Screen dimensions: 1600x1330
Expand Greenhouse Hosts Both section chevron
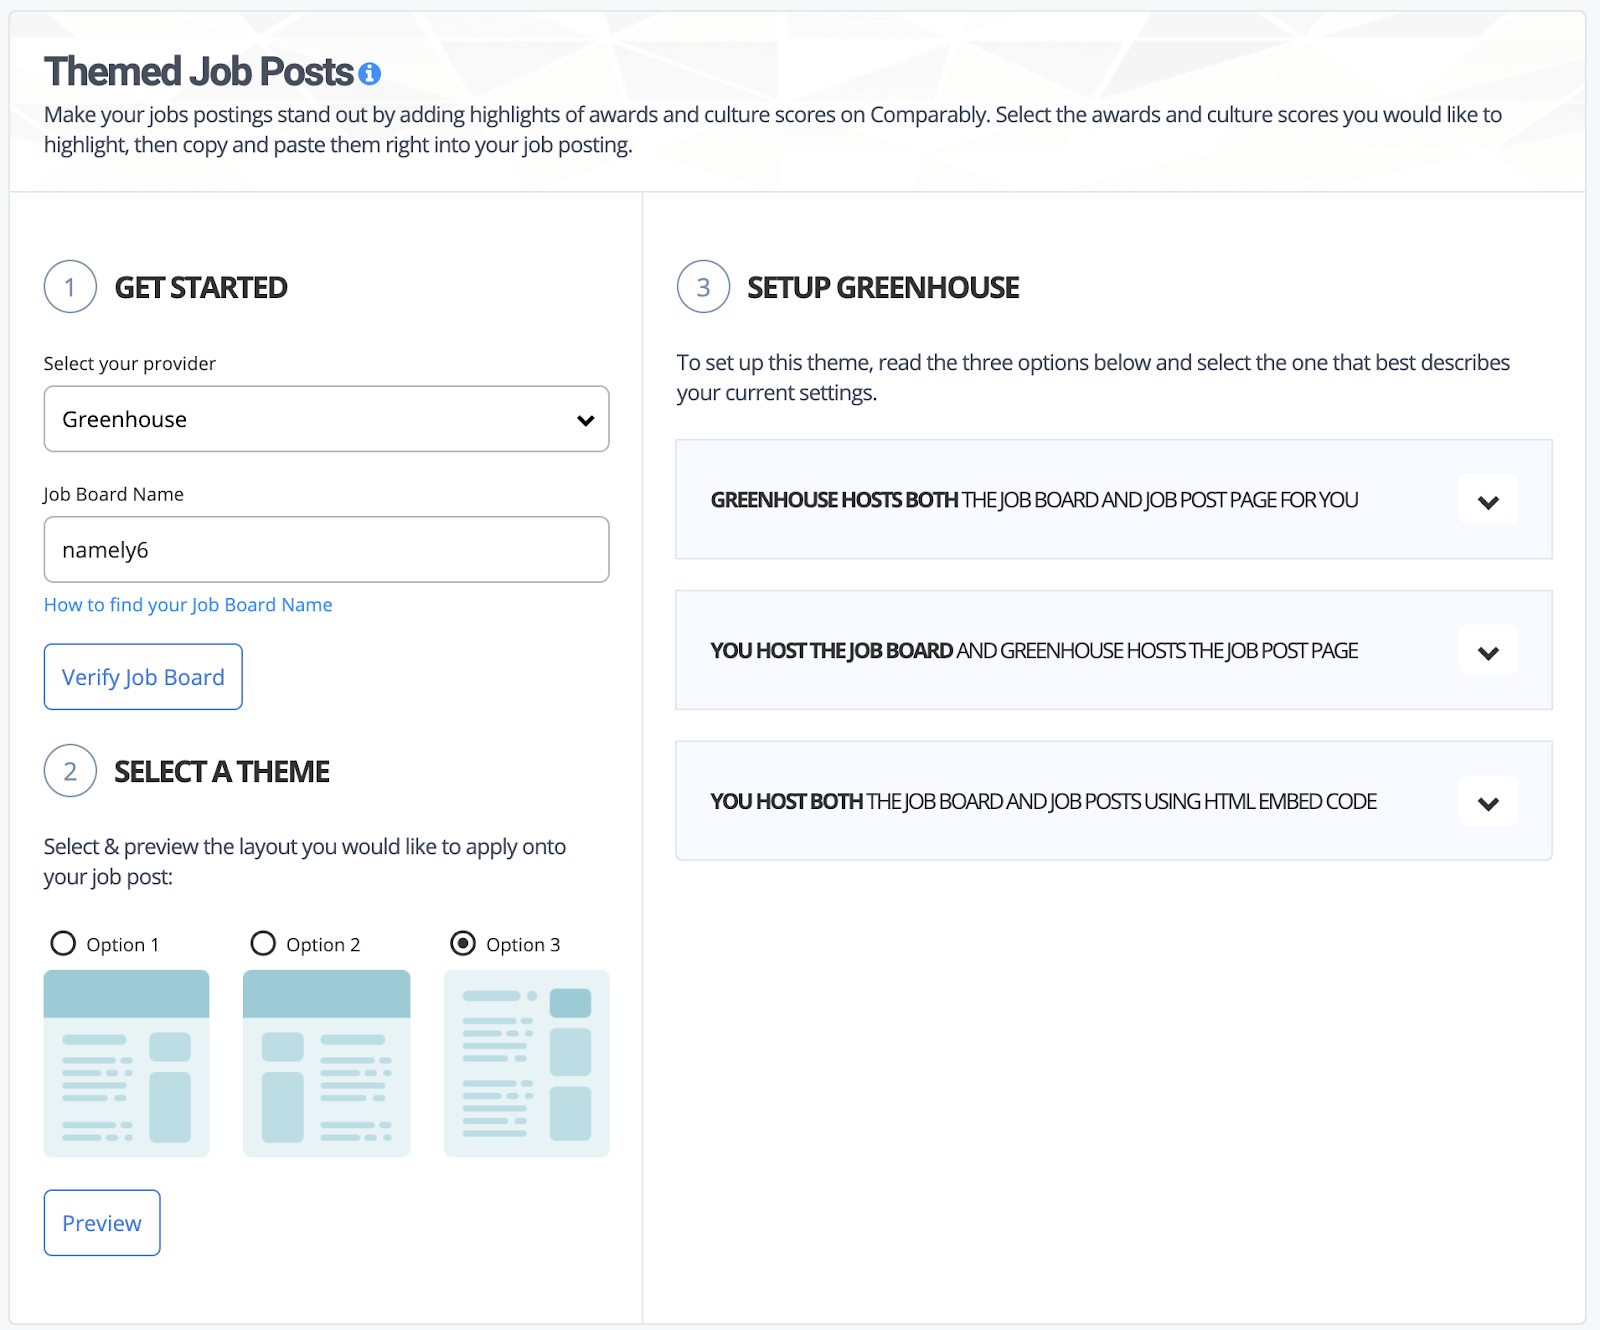click(1488, 500)
